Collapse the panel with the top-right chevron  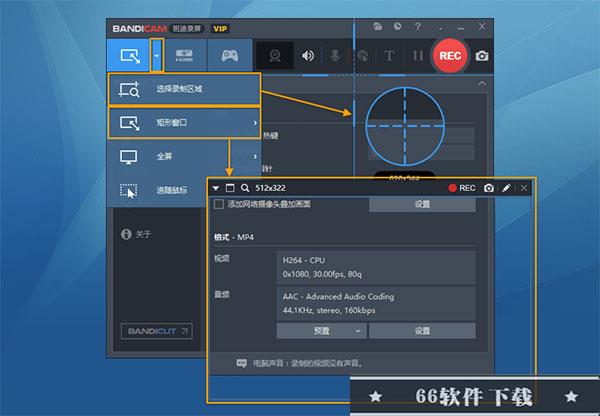coord(482,83)
